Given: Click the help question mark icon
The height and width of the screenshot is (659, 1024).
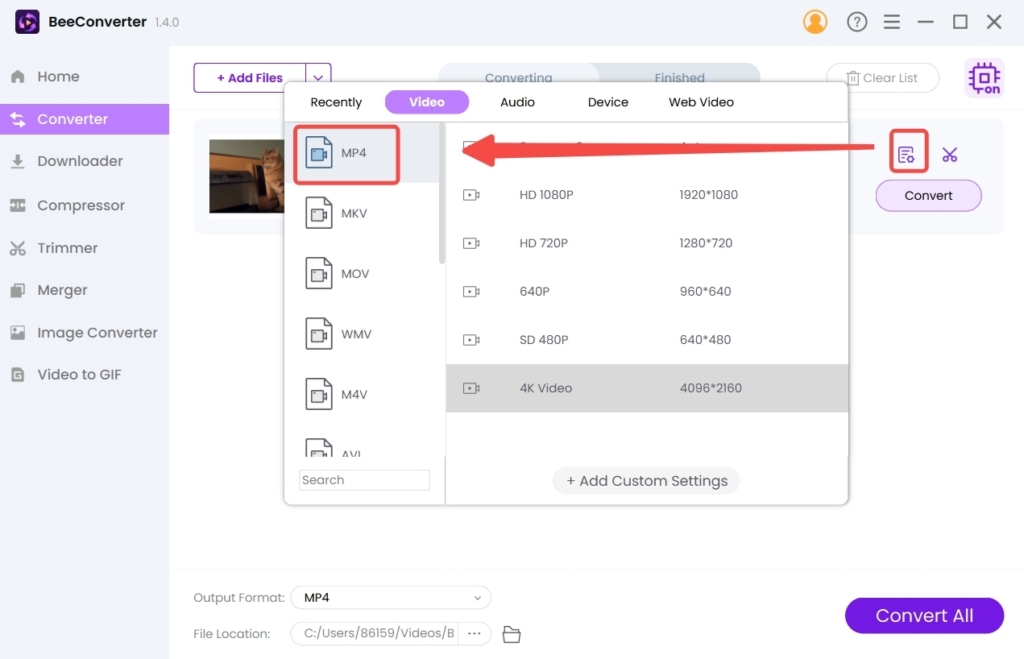Looking at the screenshot, I should 857,21.
